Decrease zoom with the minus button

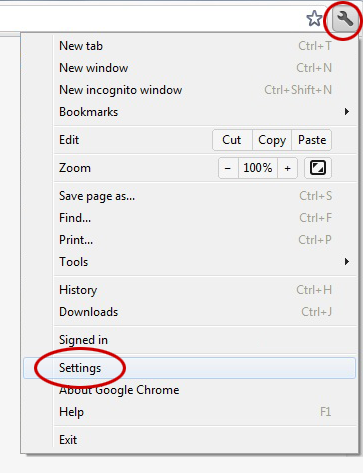pyautogui.click(x=228, y=168)
